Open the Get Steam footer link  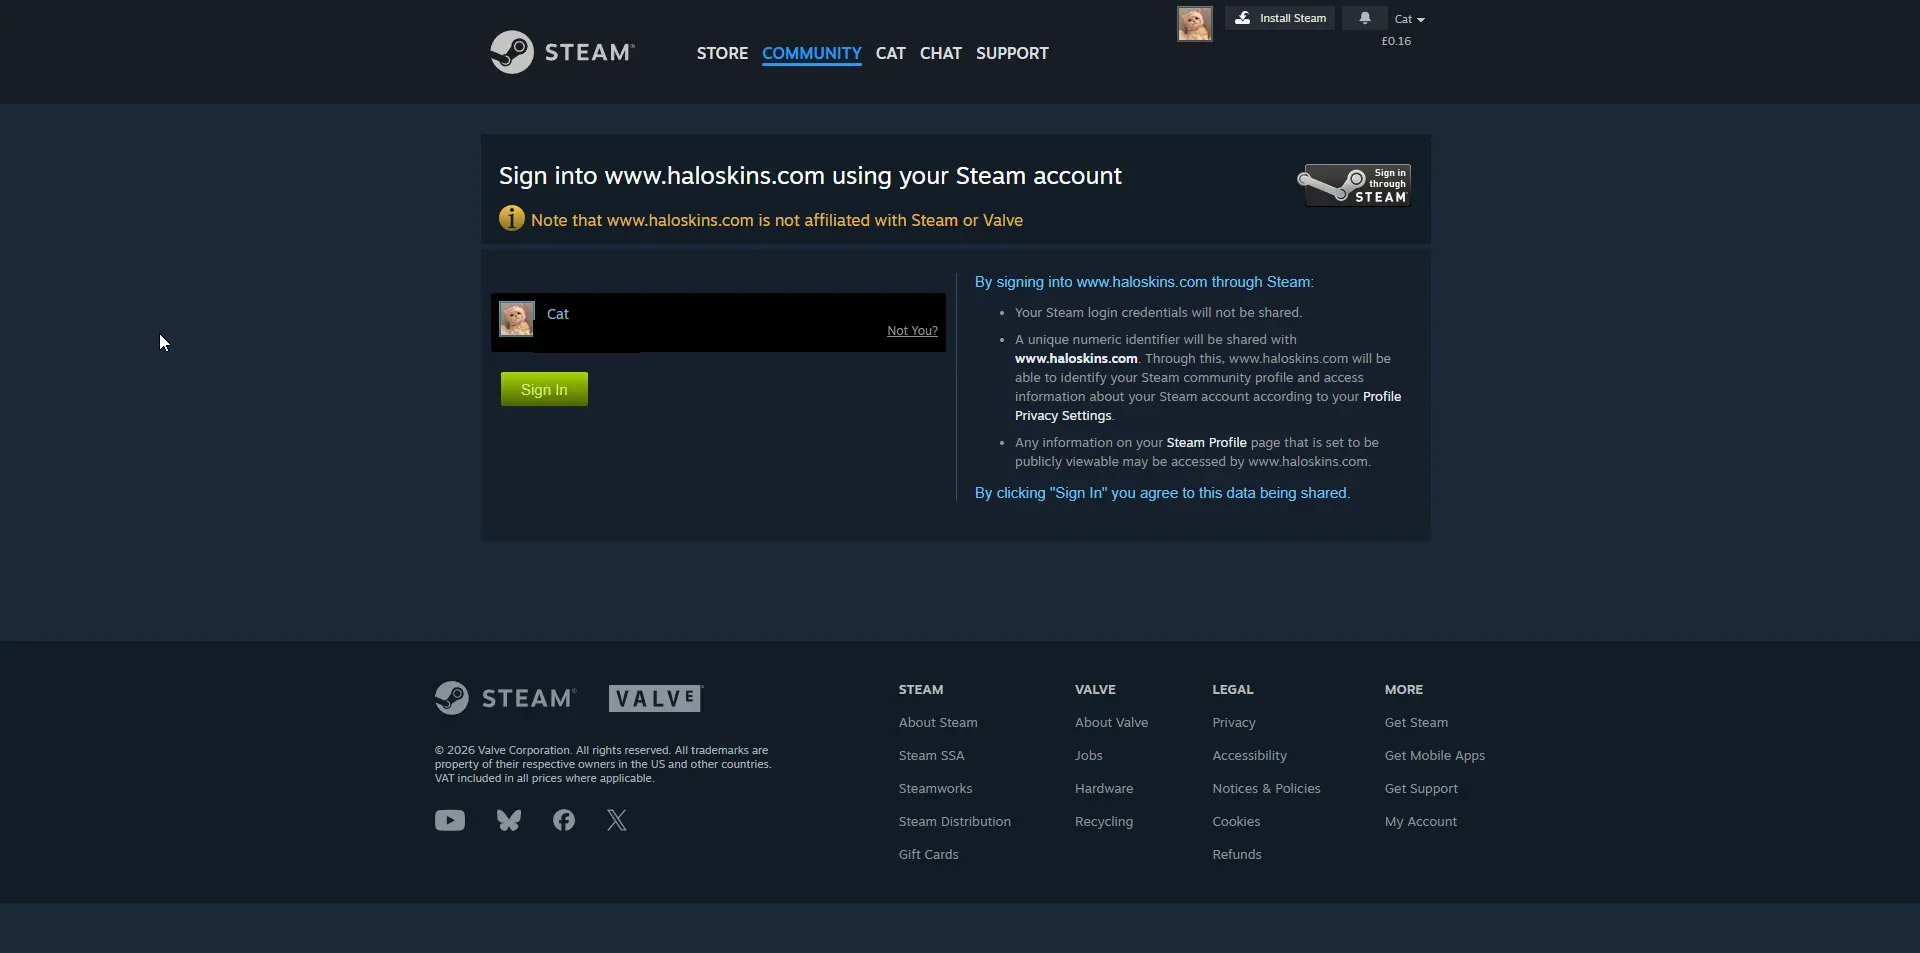click(1416, 722)
